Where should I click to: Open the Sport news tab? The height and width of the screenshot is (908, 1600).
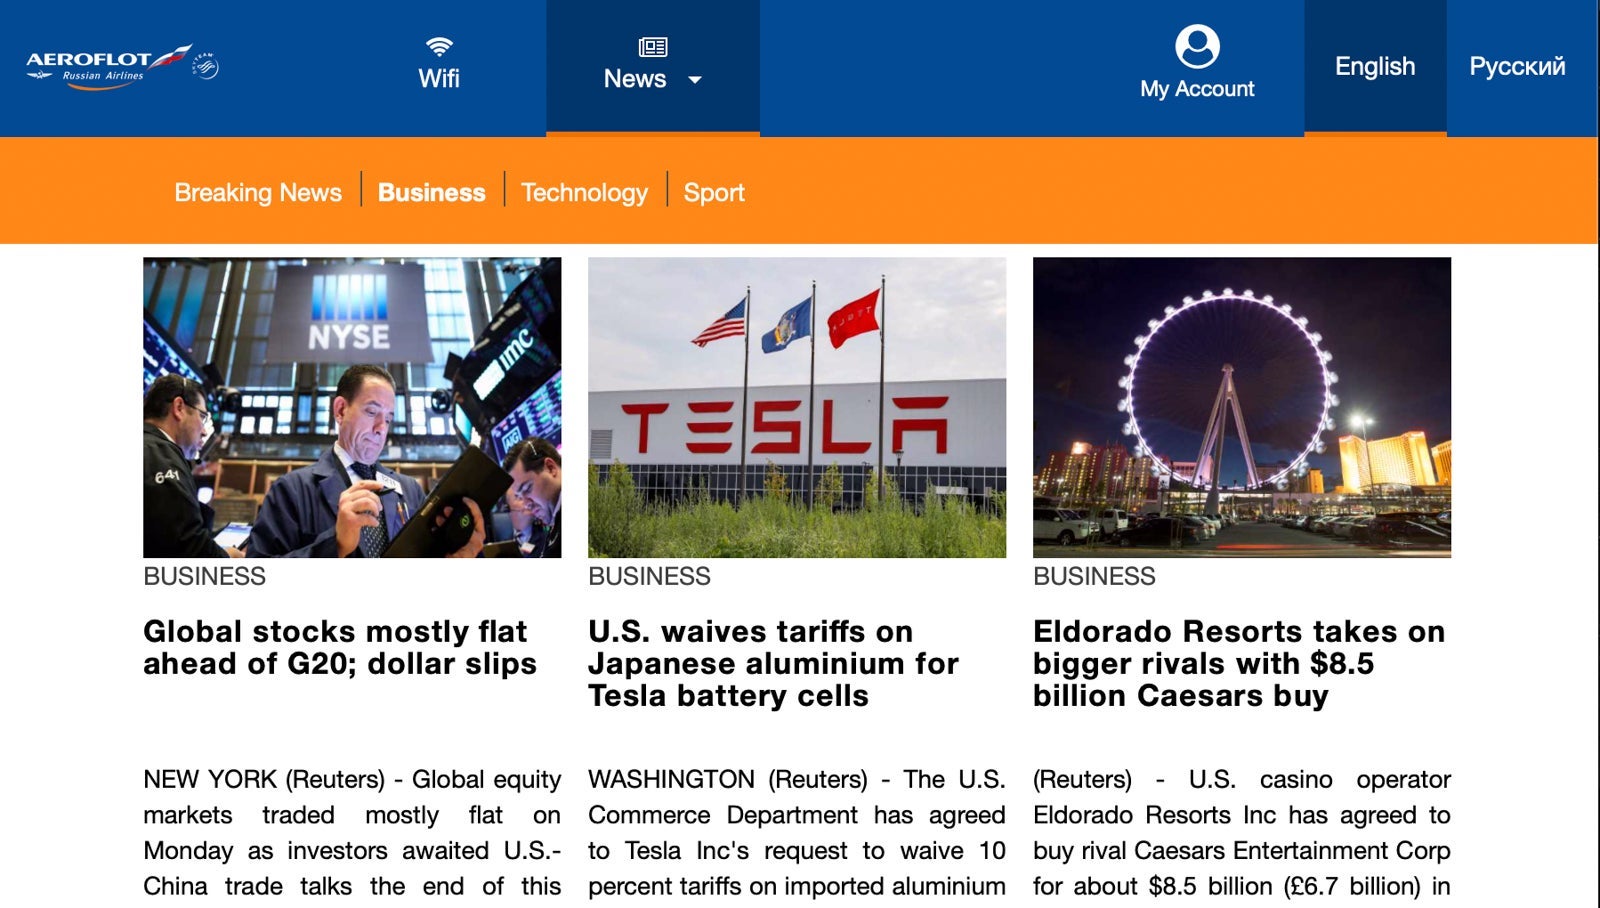(x=714, y=192)
